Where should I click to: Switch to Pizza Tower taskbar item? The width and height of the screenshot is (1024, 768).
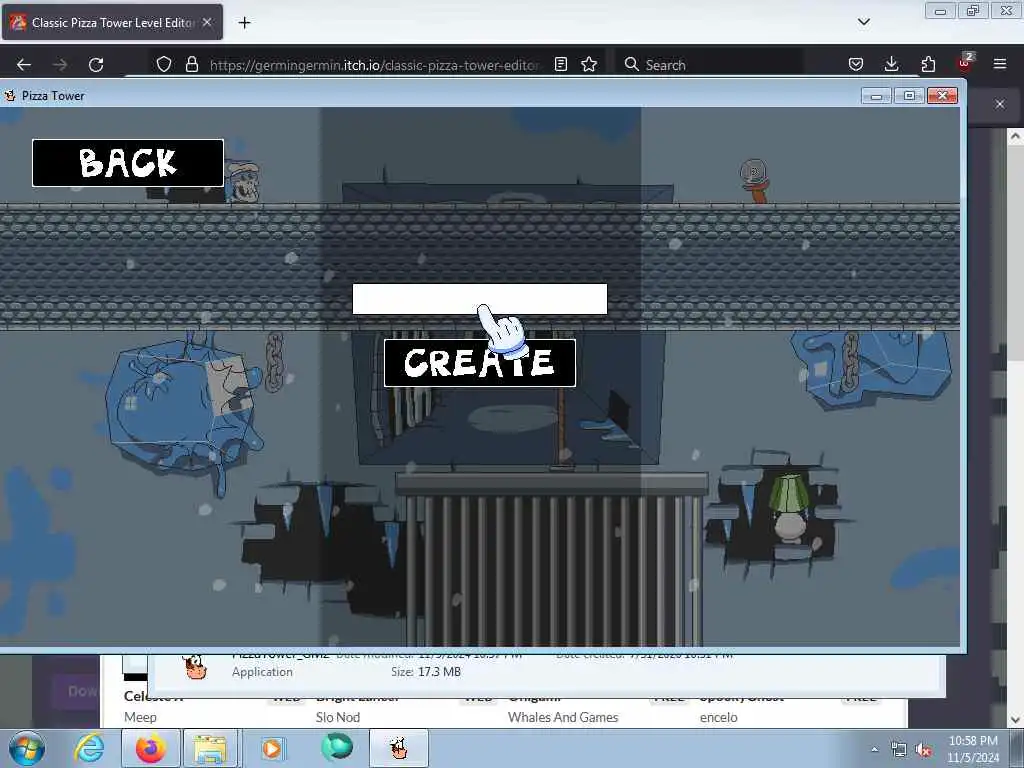coord(399,748)
